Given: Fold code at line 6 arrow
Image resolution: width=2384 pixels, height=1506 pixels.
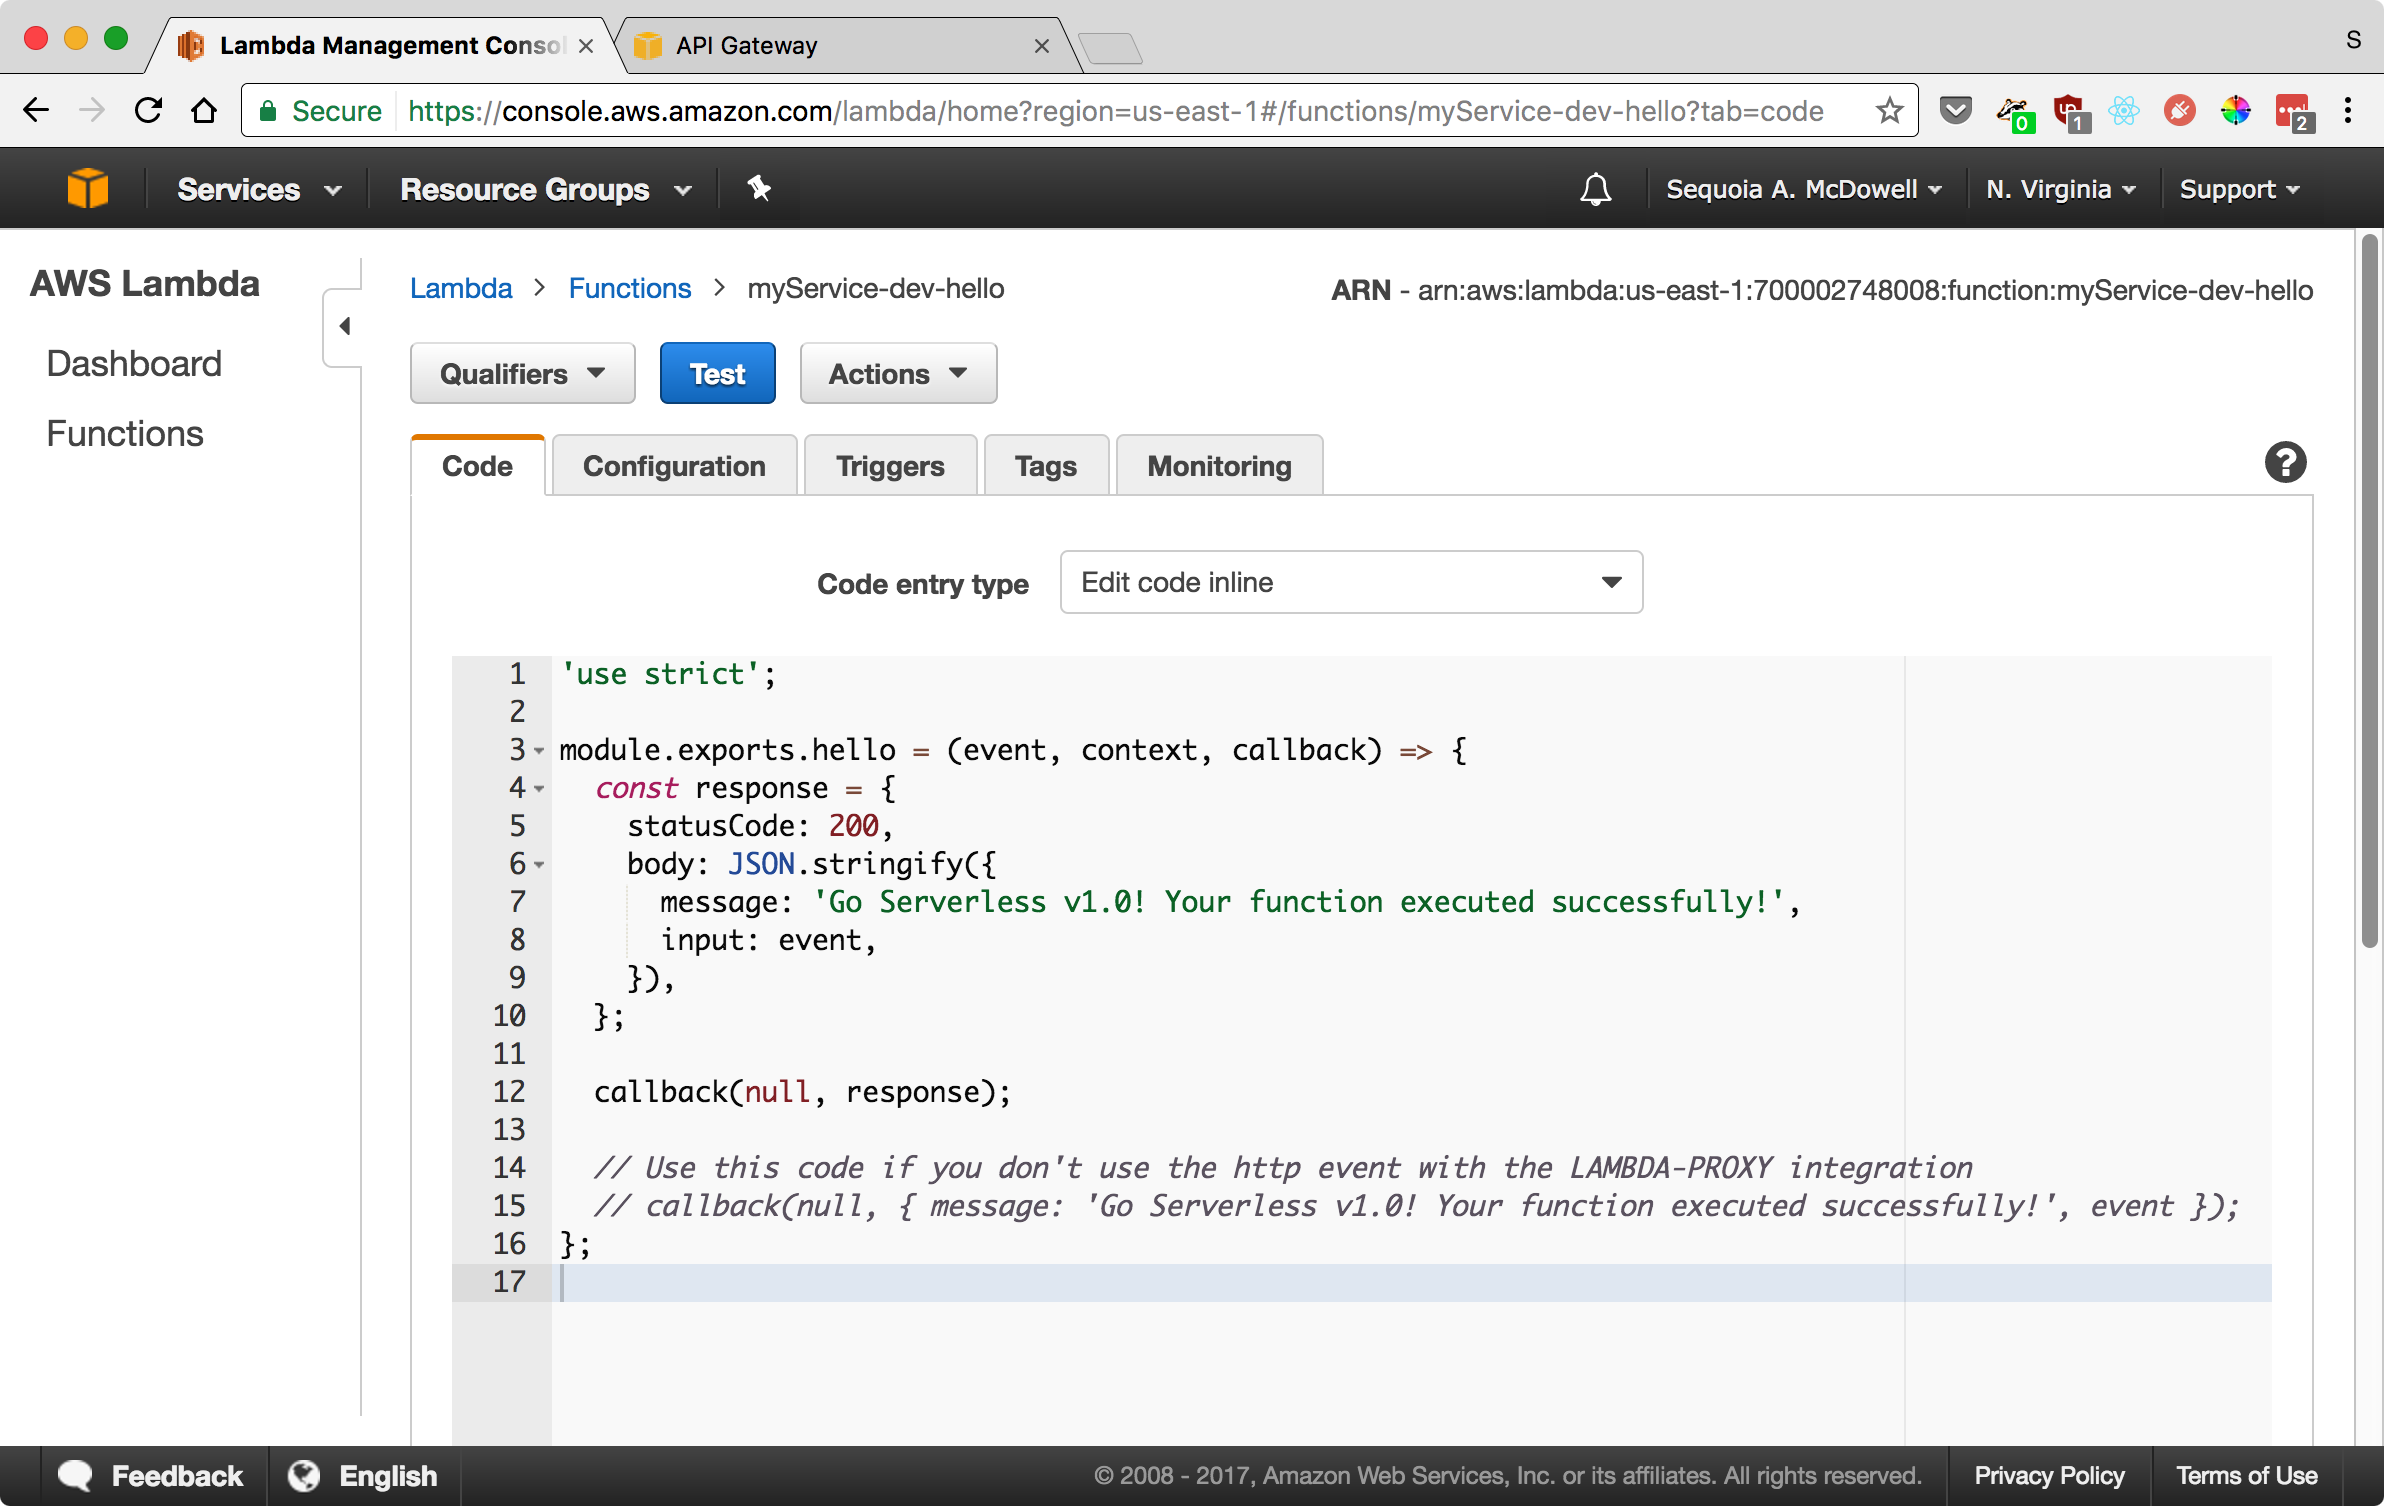Looking at the screenshot, I should tap(539, 864).
